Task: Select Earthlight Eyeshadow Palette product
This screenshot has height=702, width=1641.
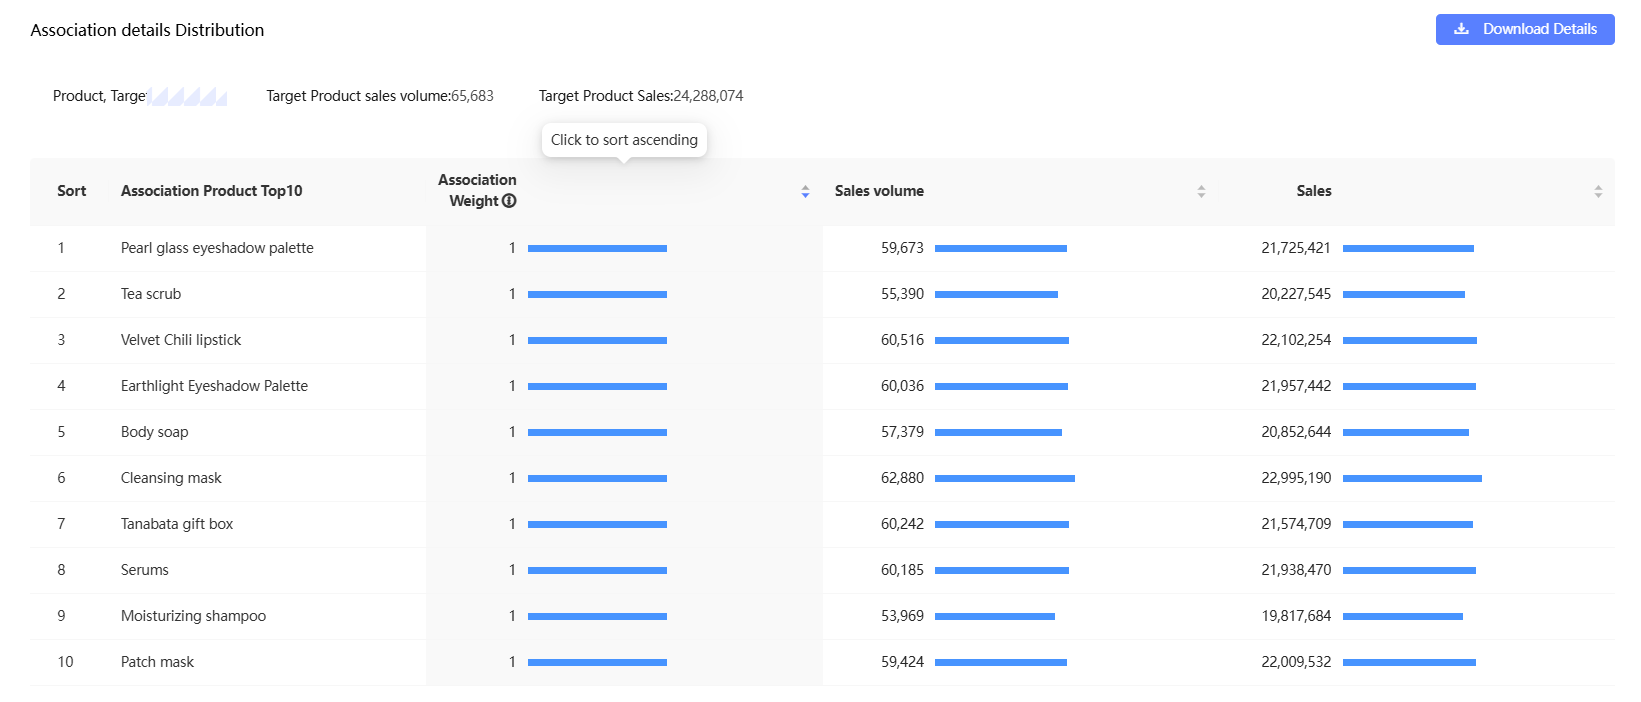Action: click(214, 386)
